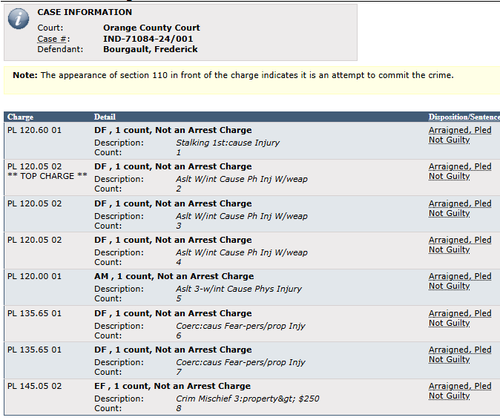Viewport: 500px width, 418px height.
Task: Click Arraigned link for count 3 assault charge
Action: pos(460,208)
